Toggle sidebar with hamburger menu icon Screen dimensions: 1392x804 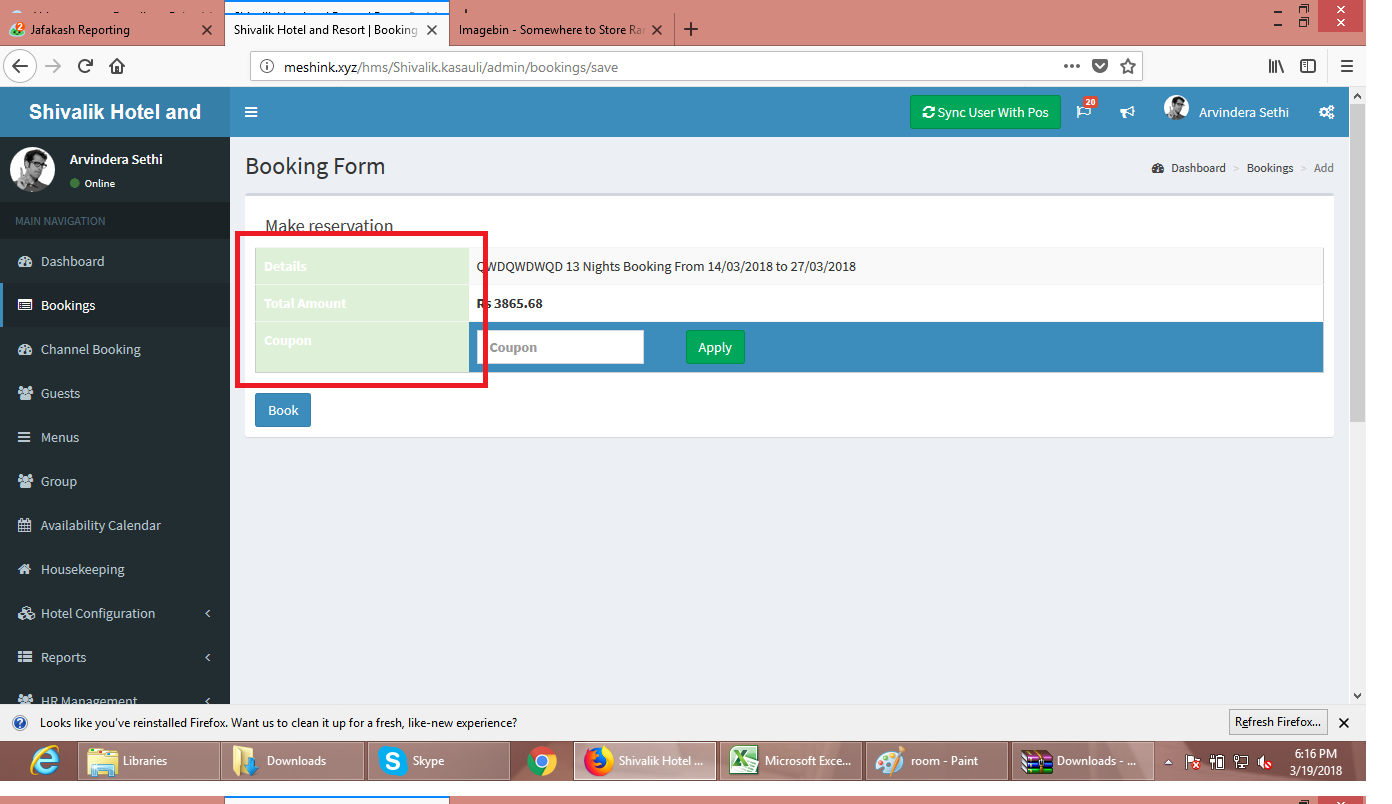[251, 112]
